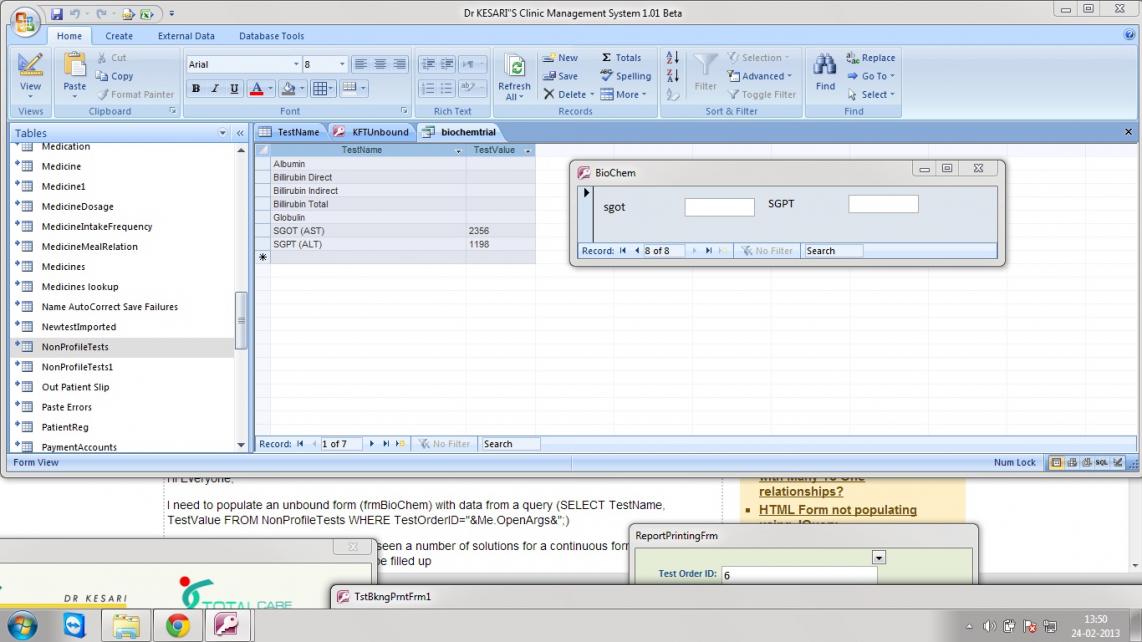Toggle Underline formatting
Image resolution: width=1142 pixels, height=642 pixels.
[x=234, y=89]
